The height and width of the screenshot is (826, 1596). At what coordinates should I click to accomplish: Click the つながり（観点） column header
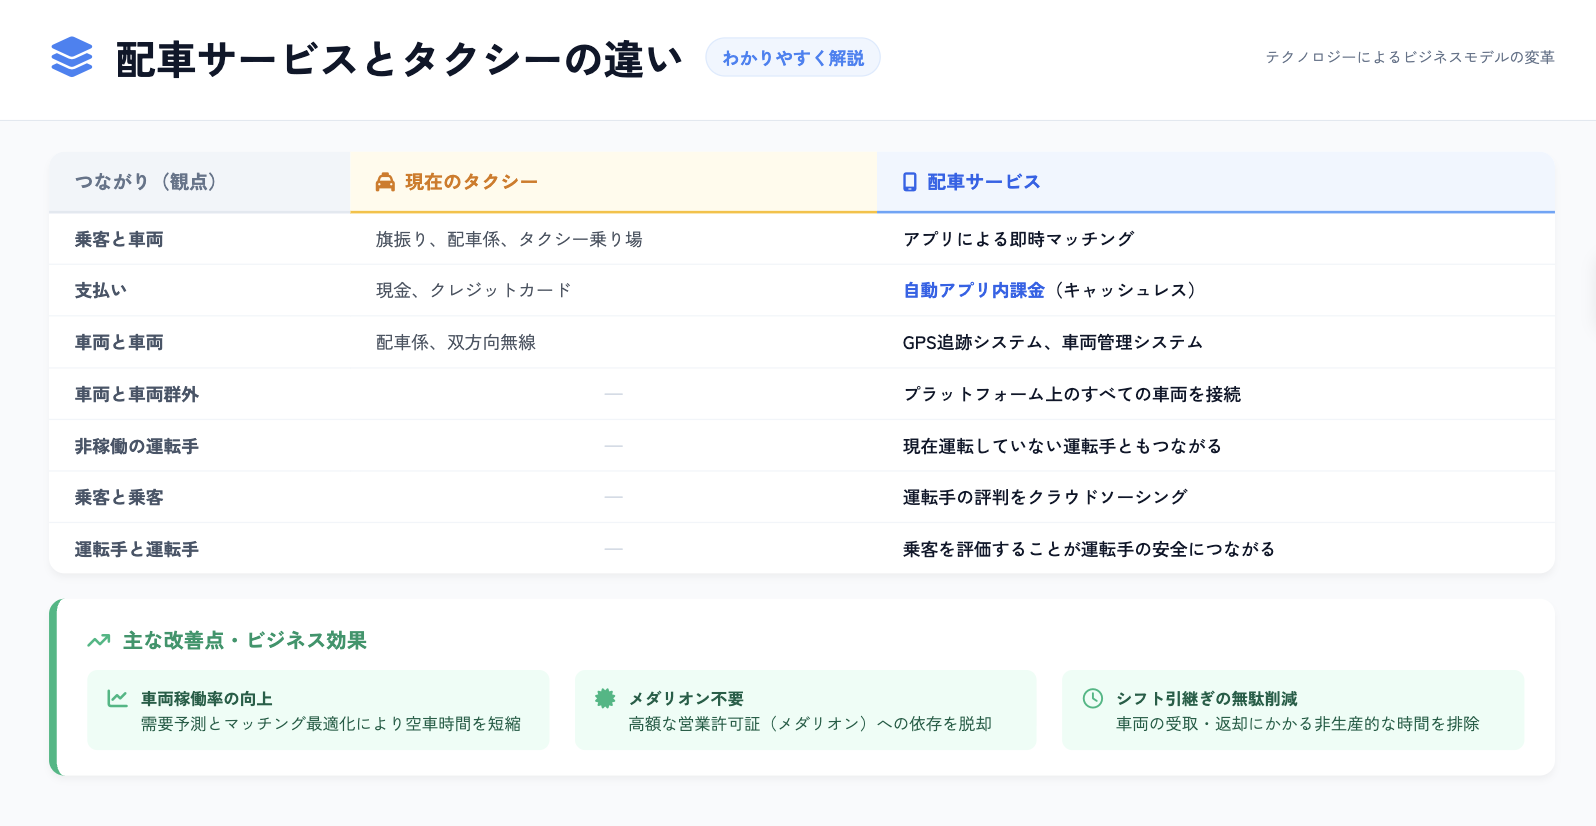pyautogui.click(x=146, y=182)
